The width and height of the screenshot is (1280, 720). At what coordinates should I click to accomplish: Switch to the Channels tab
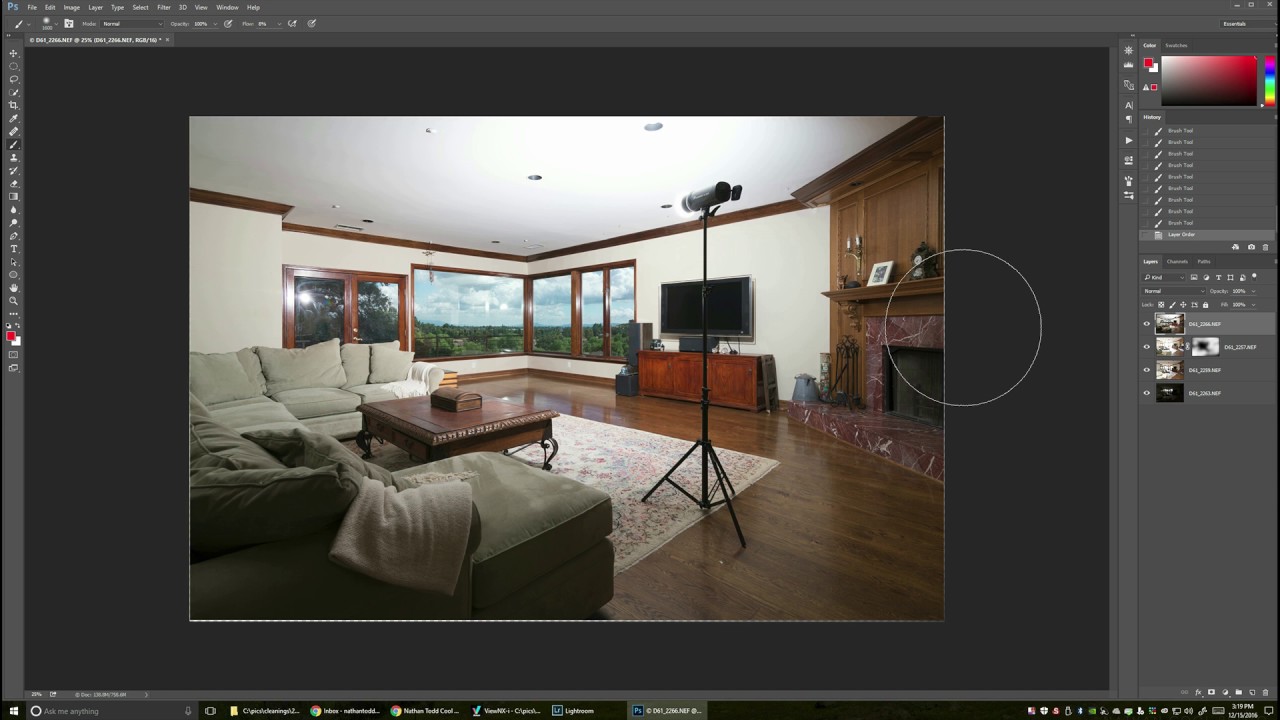[1177, 262]
